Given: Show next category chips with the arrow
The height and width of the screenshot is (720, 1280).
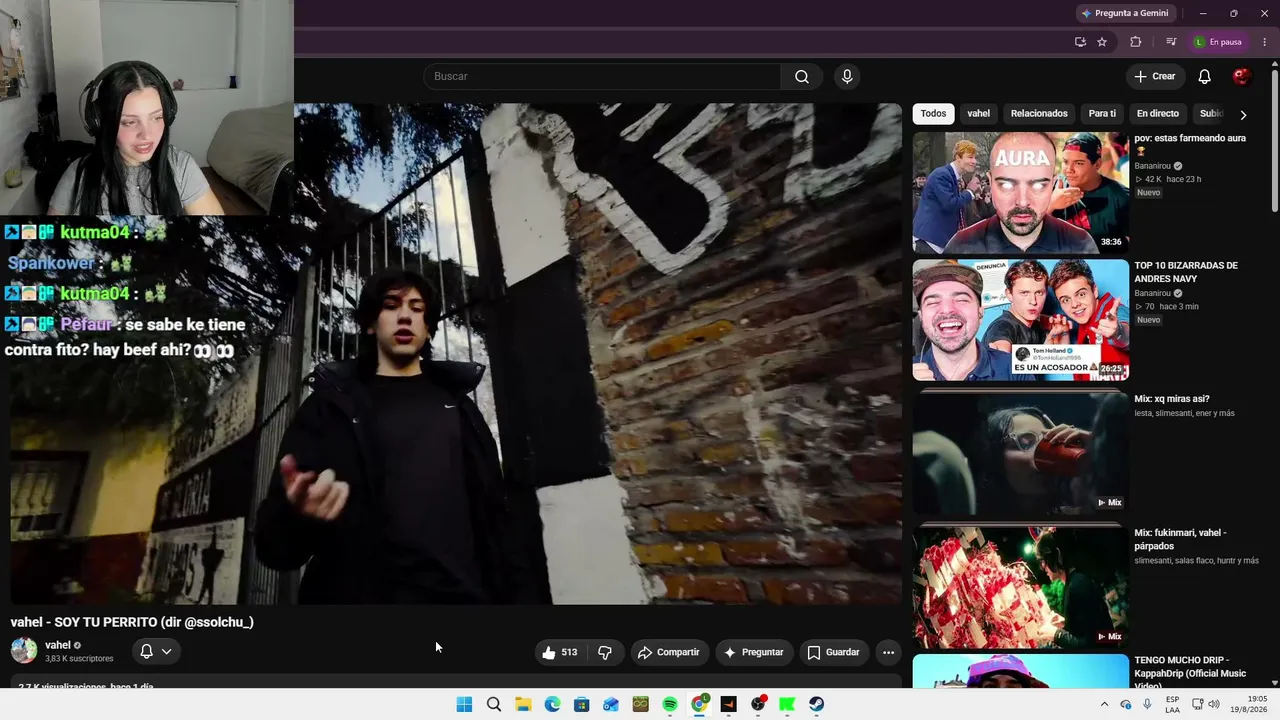Looking at the screenshot, I should click(x=1243, y=114).
